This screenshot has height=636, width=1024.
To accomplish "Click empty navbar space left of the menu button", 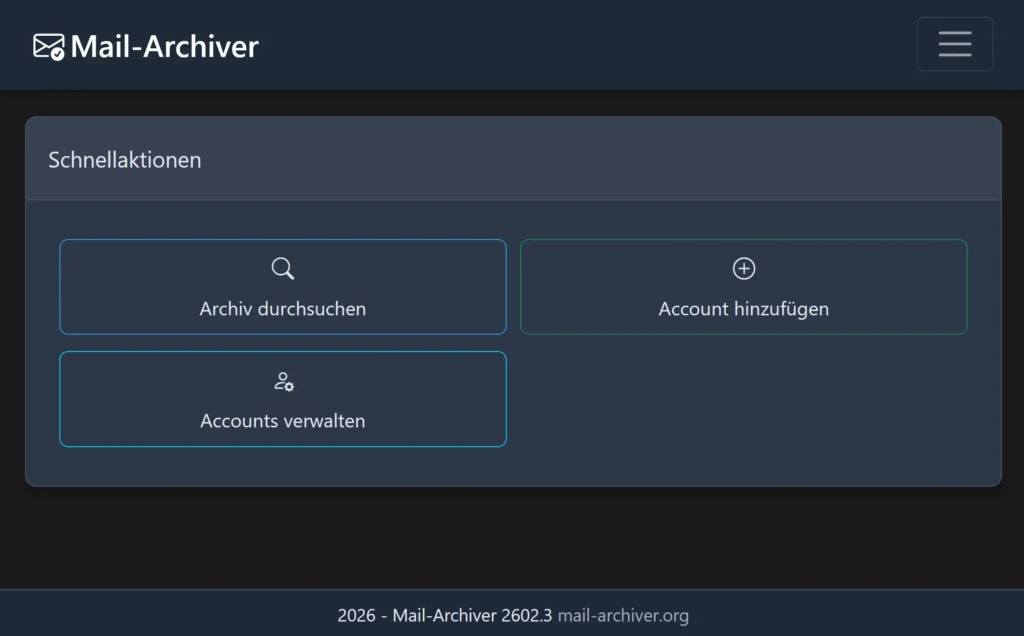I will pyautogui.click(x=600, y=45).
